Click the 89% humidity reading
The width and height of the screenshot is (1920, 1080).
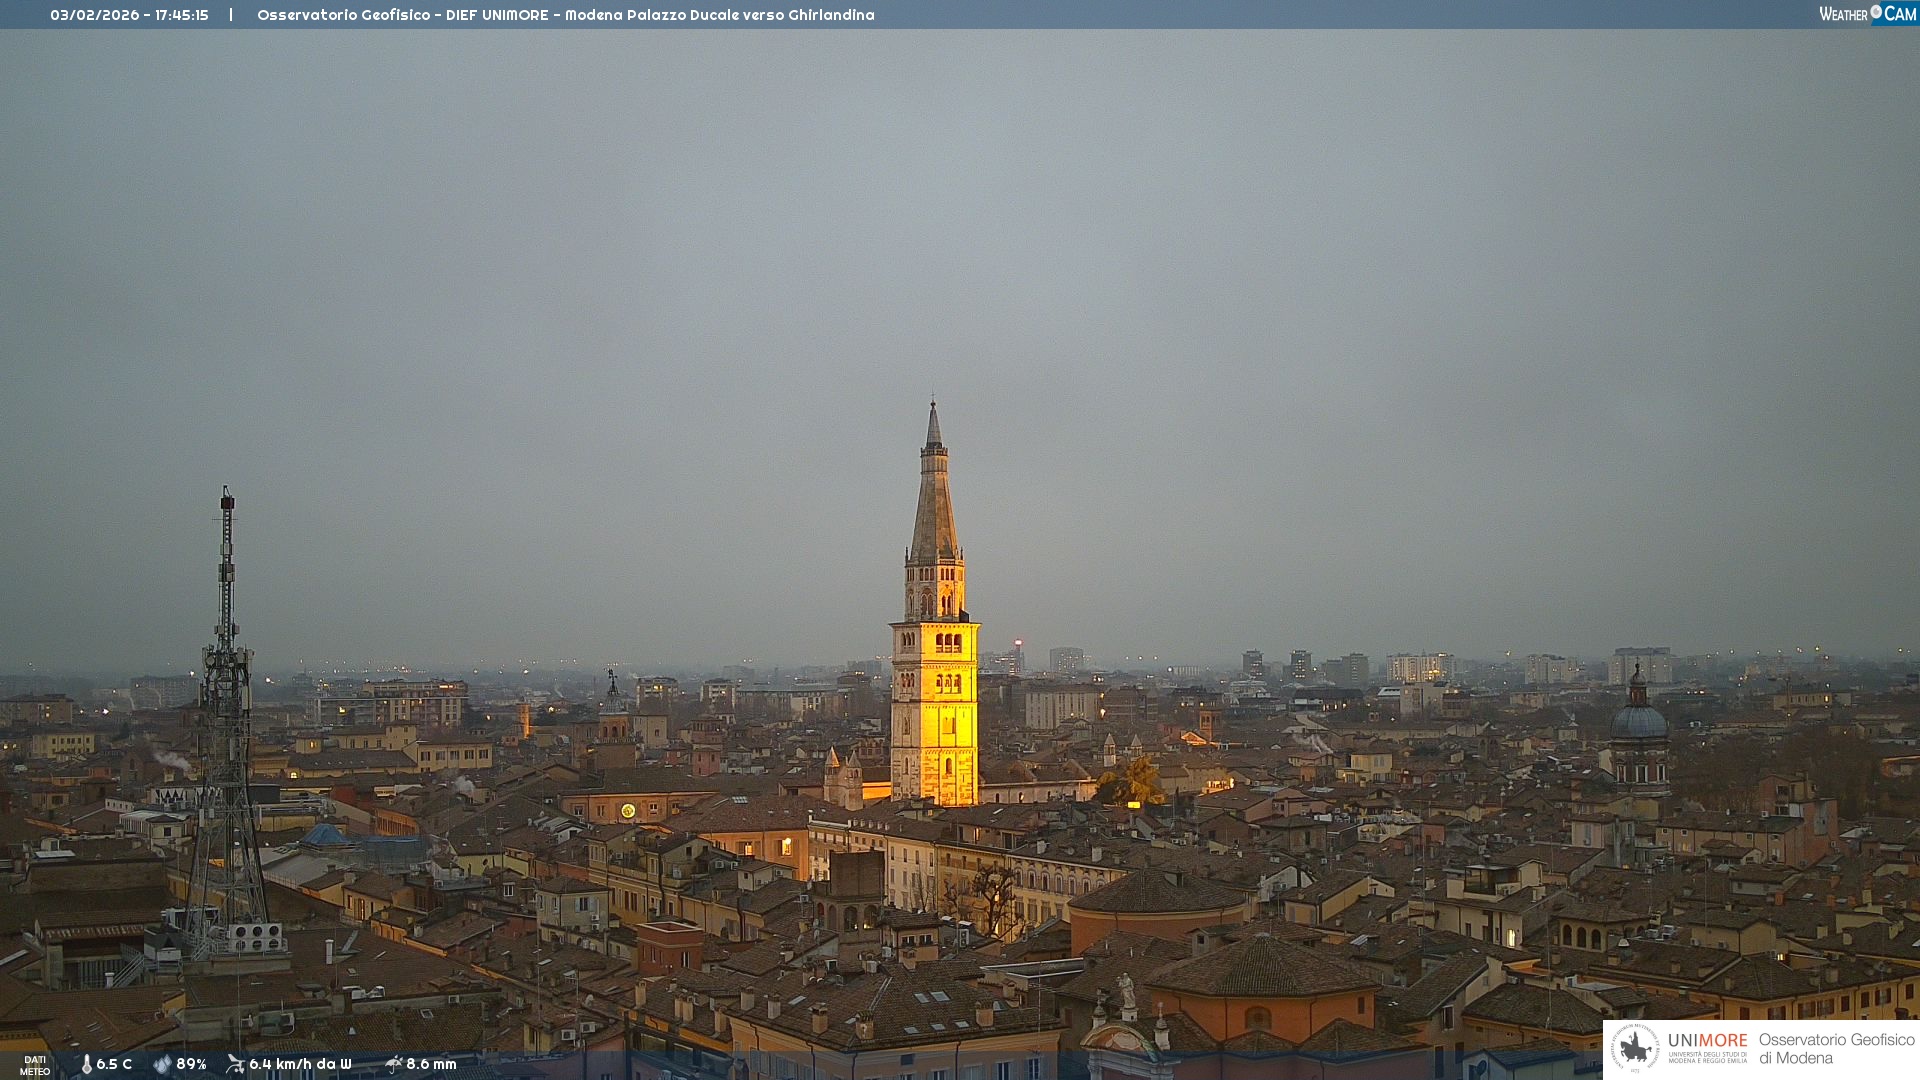(191, 1064)
